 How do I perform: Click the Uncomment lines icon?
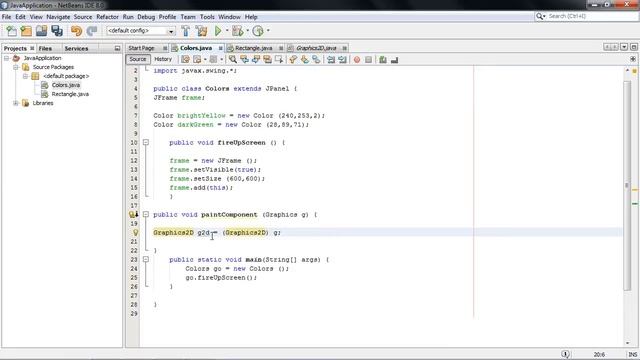click(394, 60)
